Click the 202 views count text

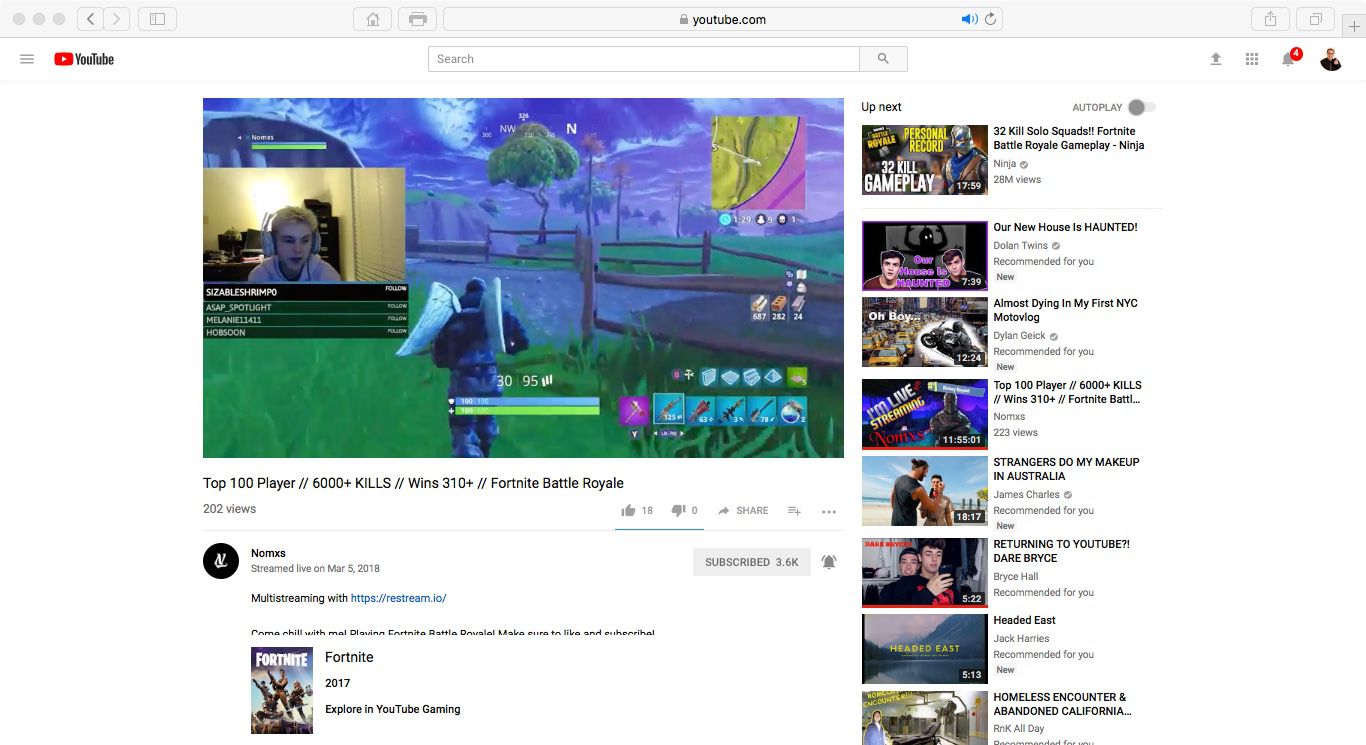coord(230,509)
